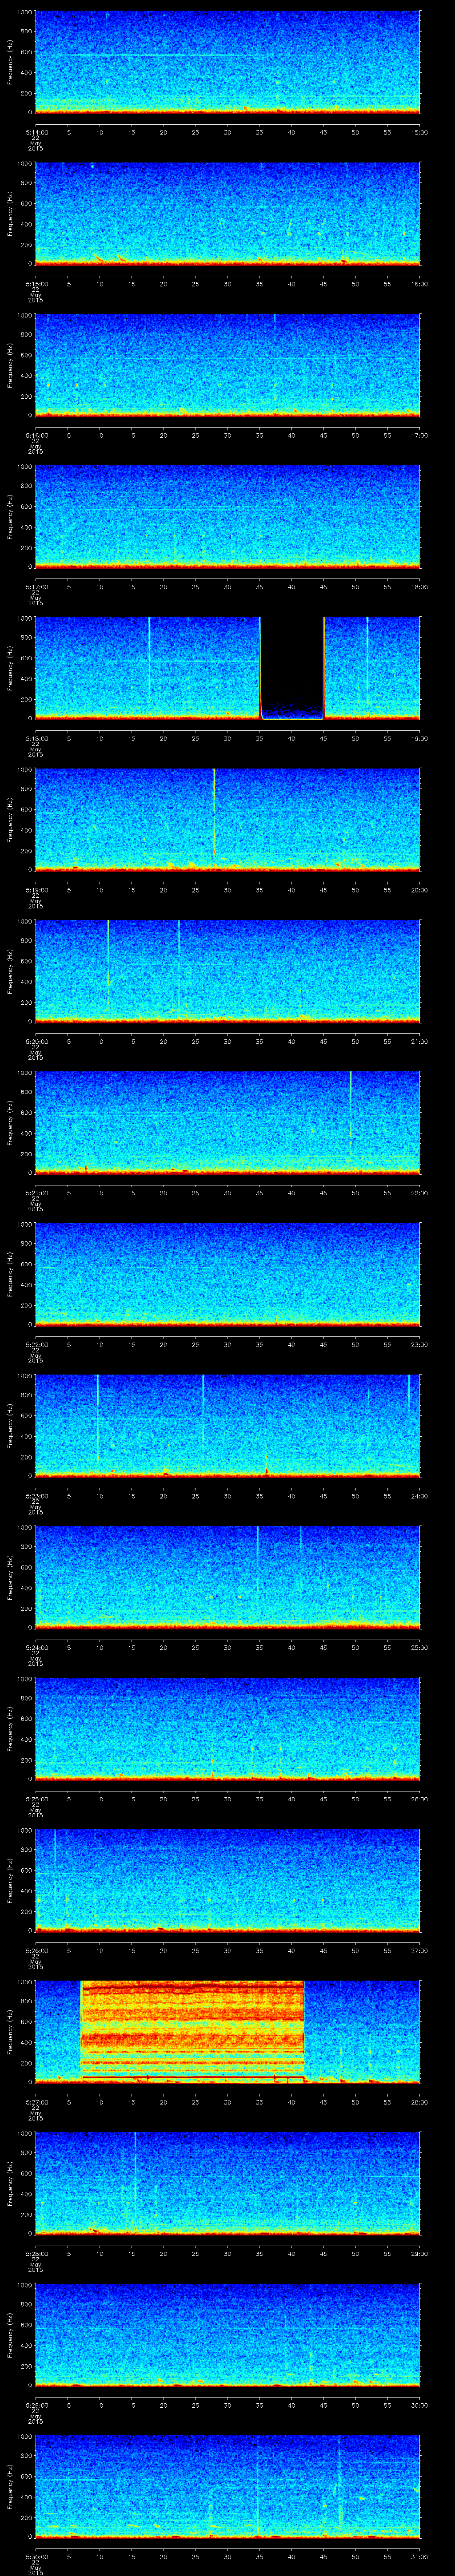The width and height of the screenshot is (455, 2576).
Task: Open the spectrogram panel starting at 5:21:00
Action: (x=227, y=1122)
